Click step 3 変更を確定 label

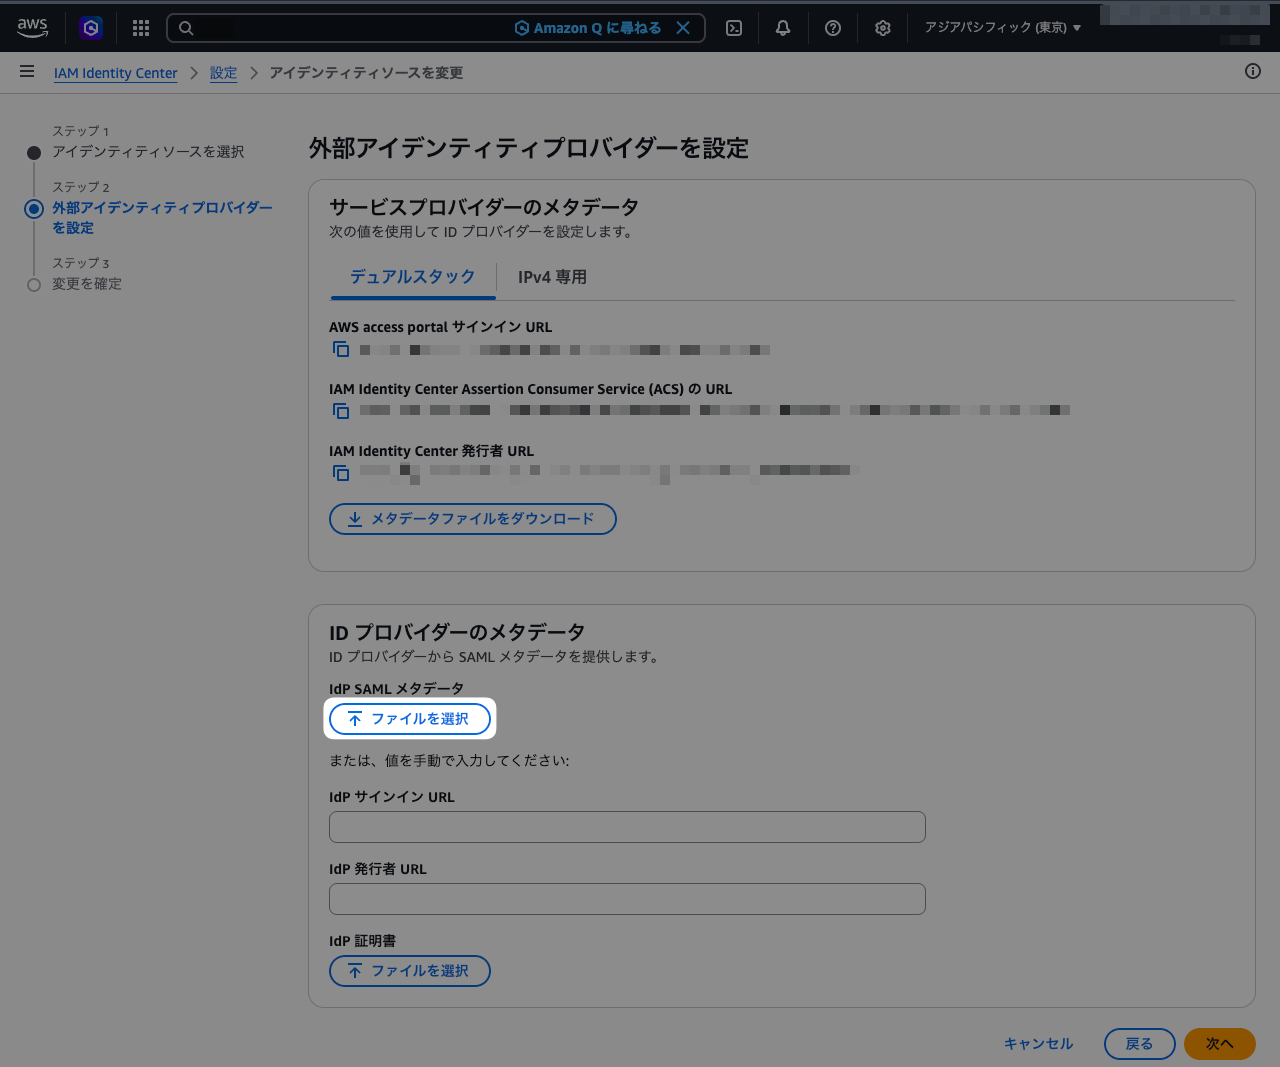[87, 284]
